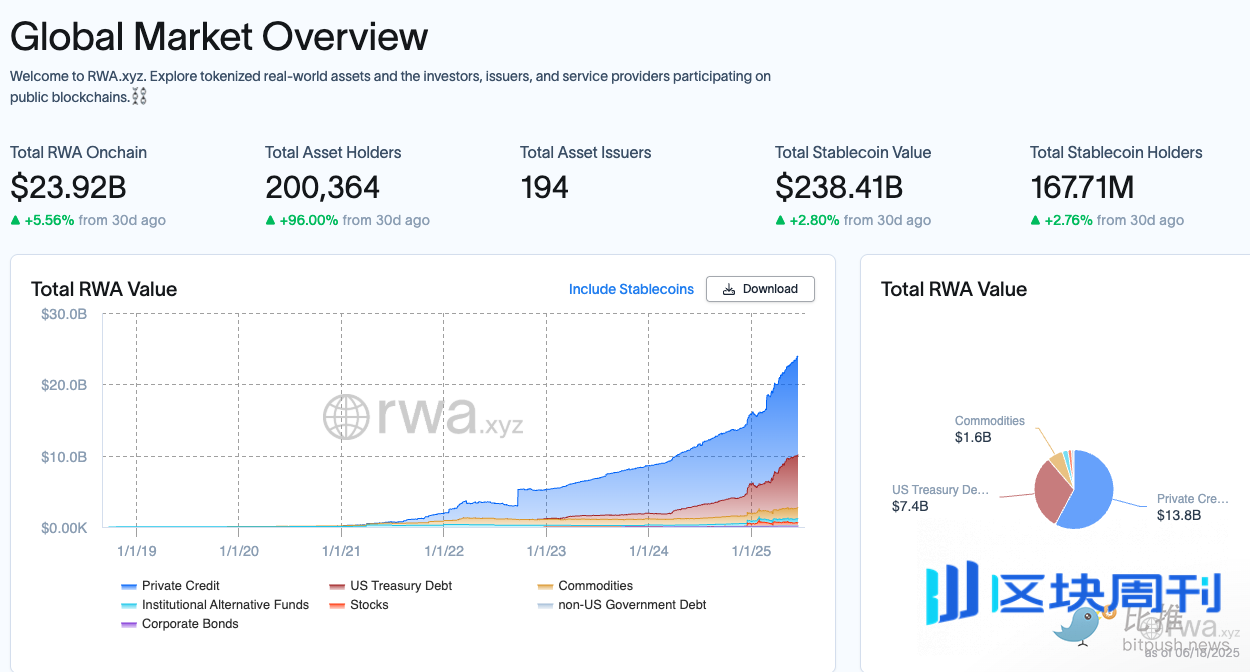
Task: Toggle Commodities legend item
Action: pyautogui.click(x=595, y=586)
